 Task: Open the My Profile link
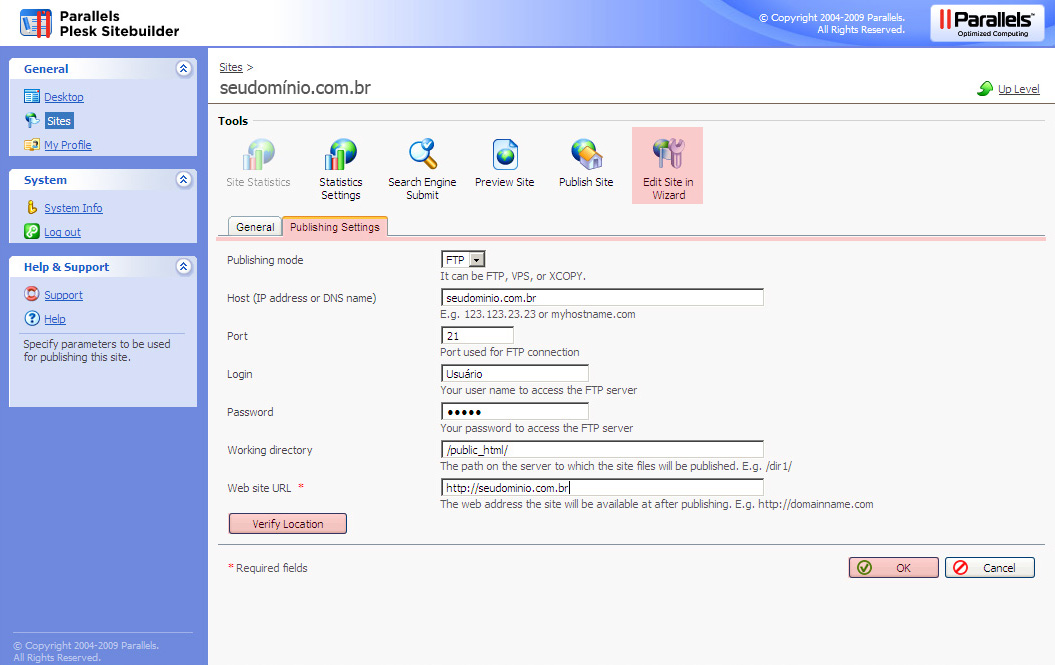tap(68, 145)
